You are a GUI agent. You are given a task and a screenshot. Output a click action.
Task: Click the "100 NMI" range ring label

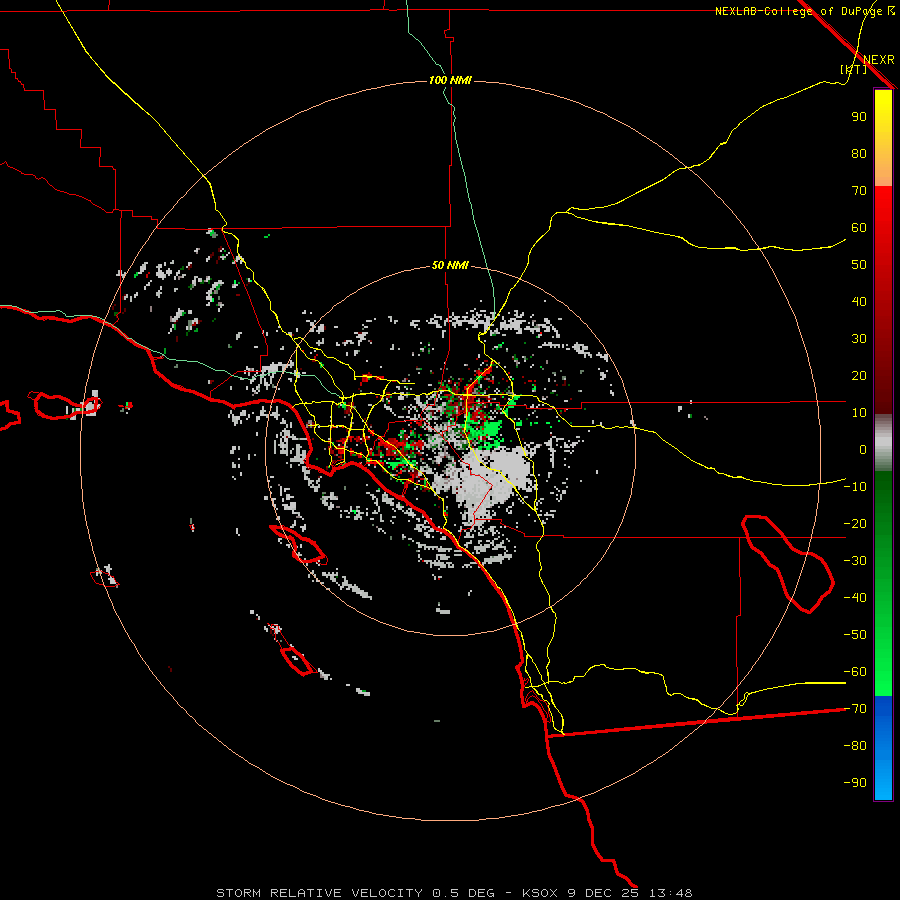click(x=450, y=80)
